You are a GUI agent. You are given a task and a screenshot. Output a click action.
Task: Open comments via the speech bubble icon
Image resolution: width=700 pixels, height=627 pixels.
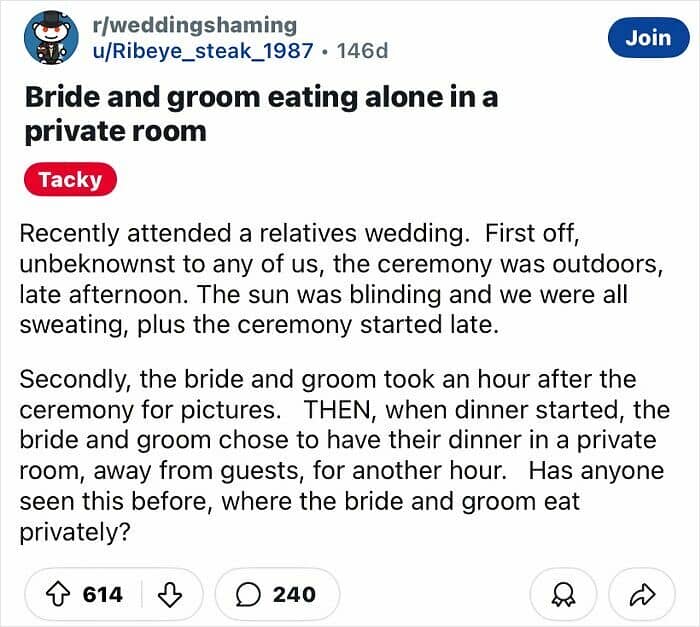[x=249, y=594]
